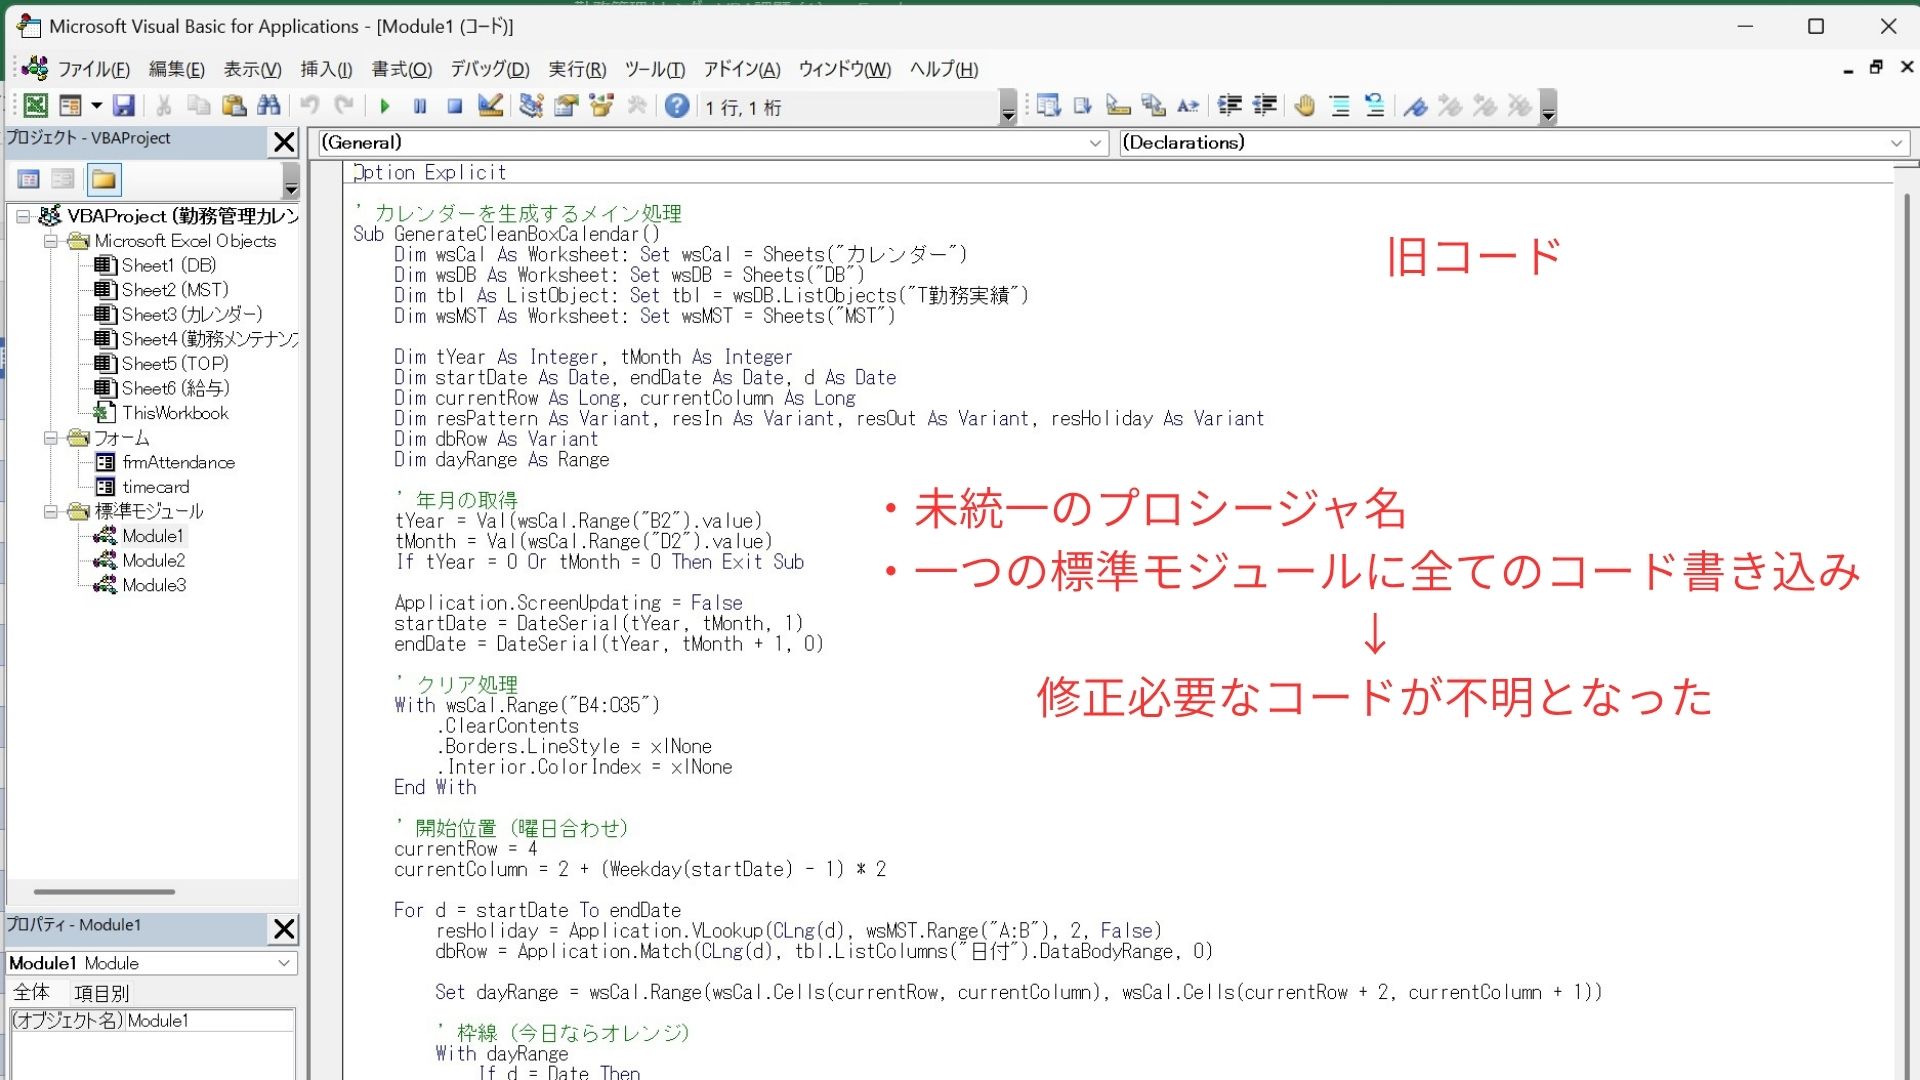Click the View Code icon in Project pane
This screenshot has height=1080, width=1920.
(29, 180)
